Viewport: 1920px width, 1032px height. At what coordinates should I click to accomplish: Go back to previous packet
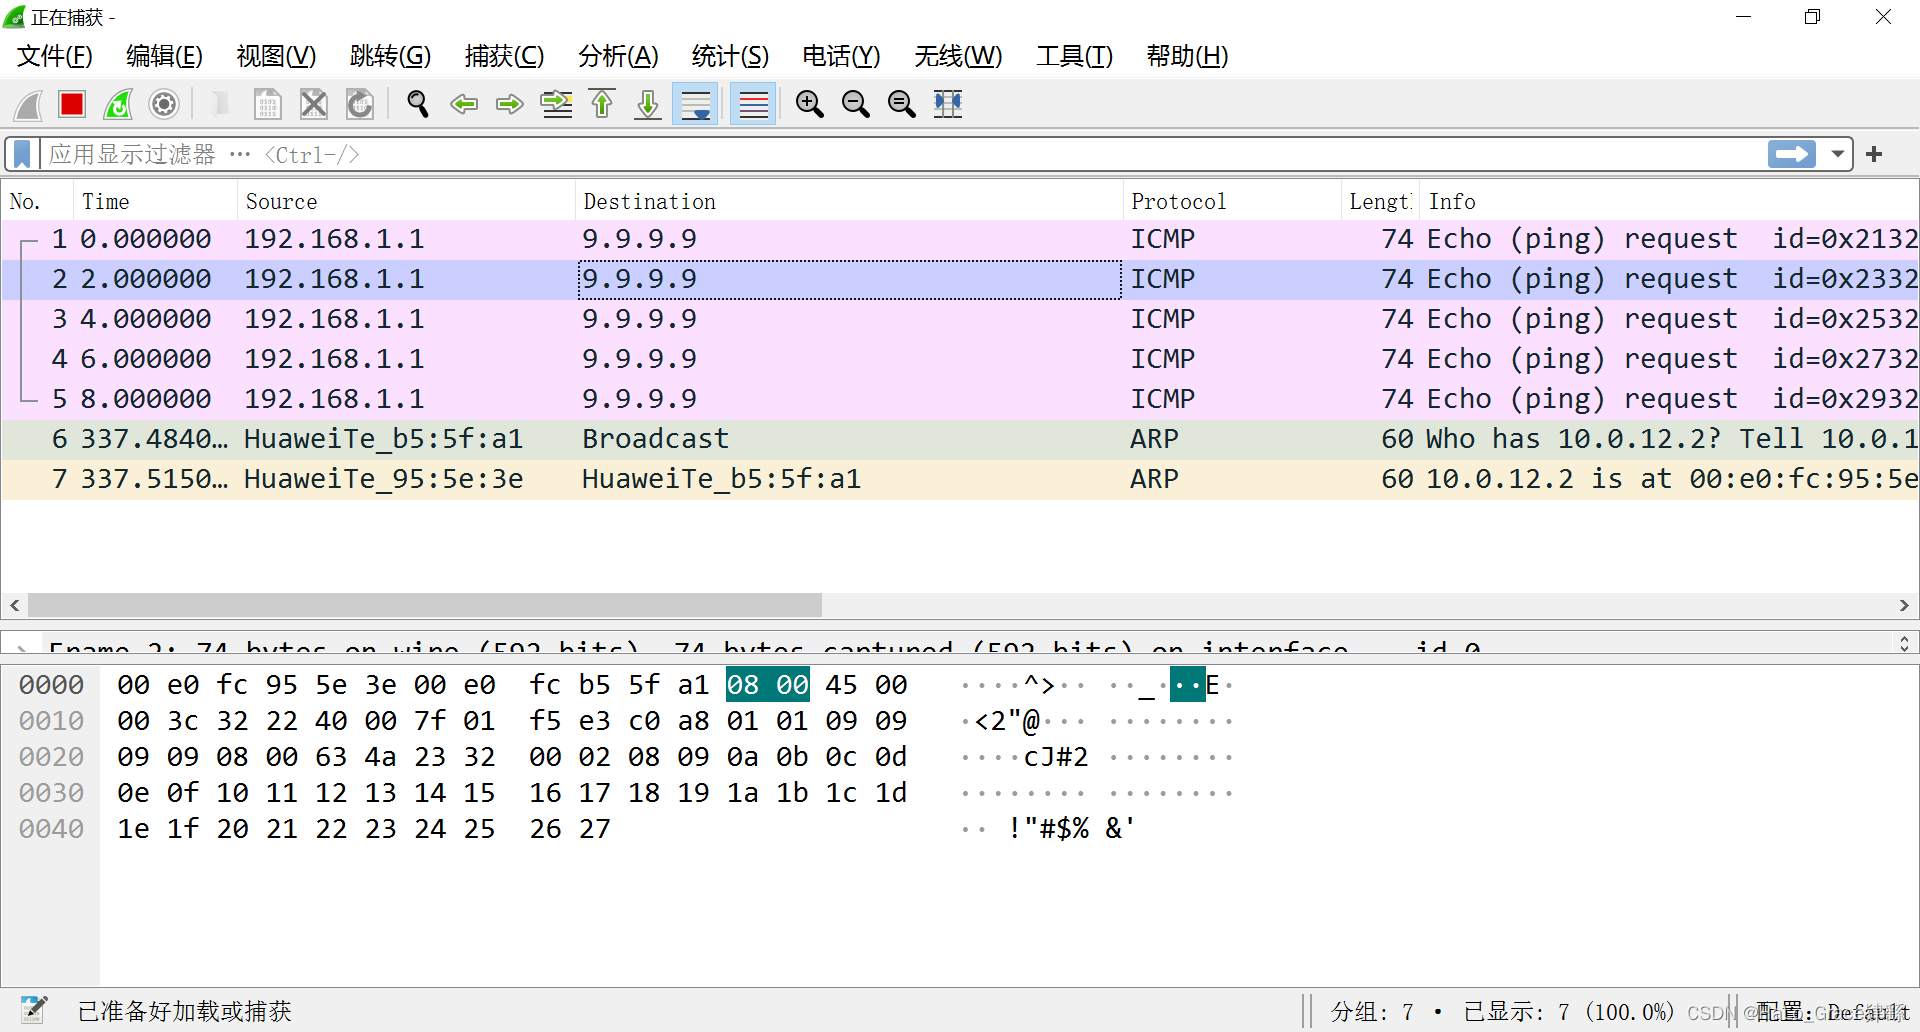(464, 104)
